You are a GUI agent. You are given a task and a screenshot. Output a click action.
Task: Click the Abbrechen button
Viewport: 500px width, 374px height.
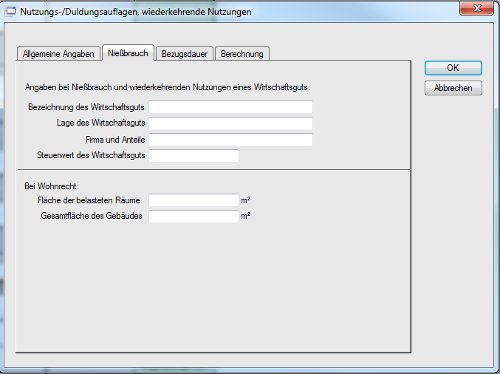tap(453, 88)
